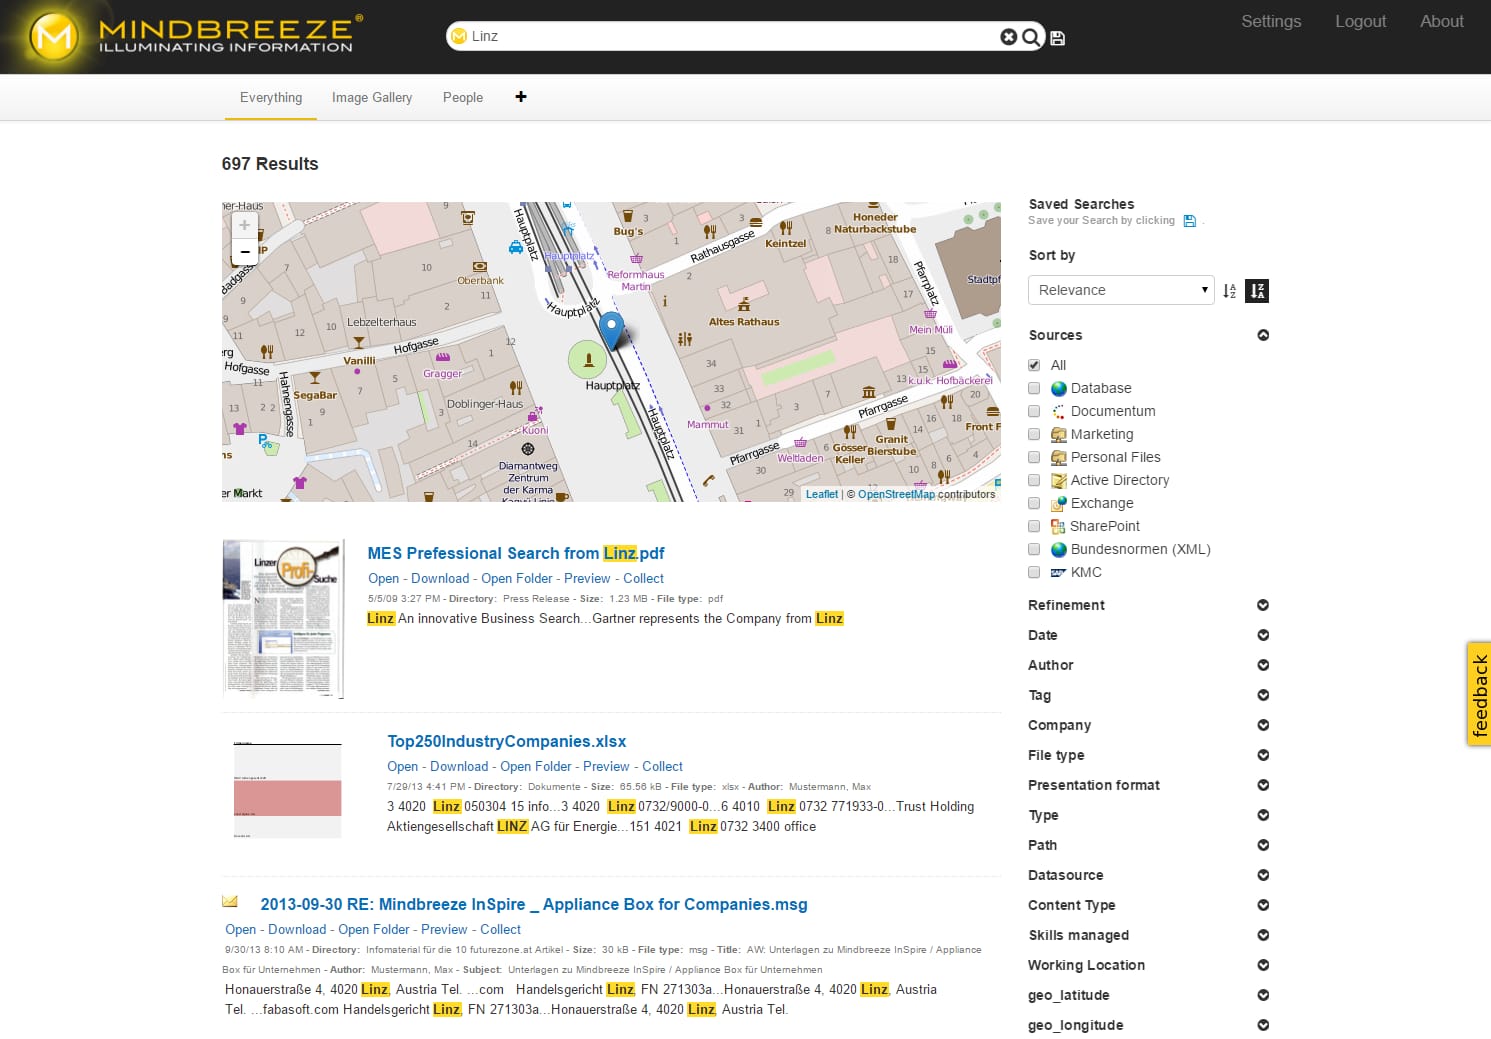Preview the MES Professional Search pdf

point(587,578)
